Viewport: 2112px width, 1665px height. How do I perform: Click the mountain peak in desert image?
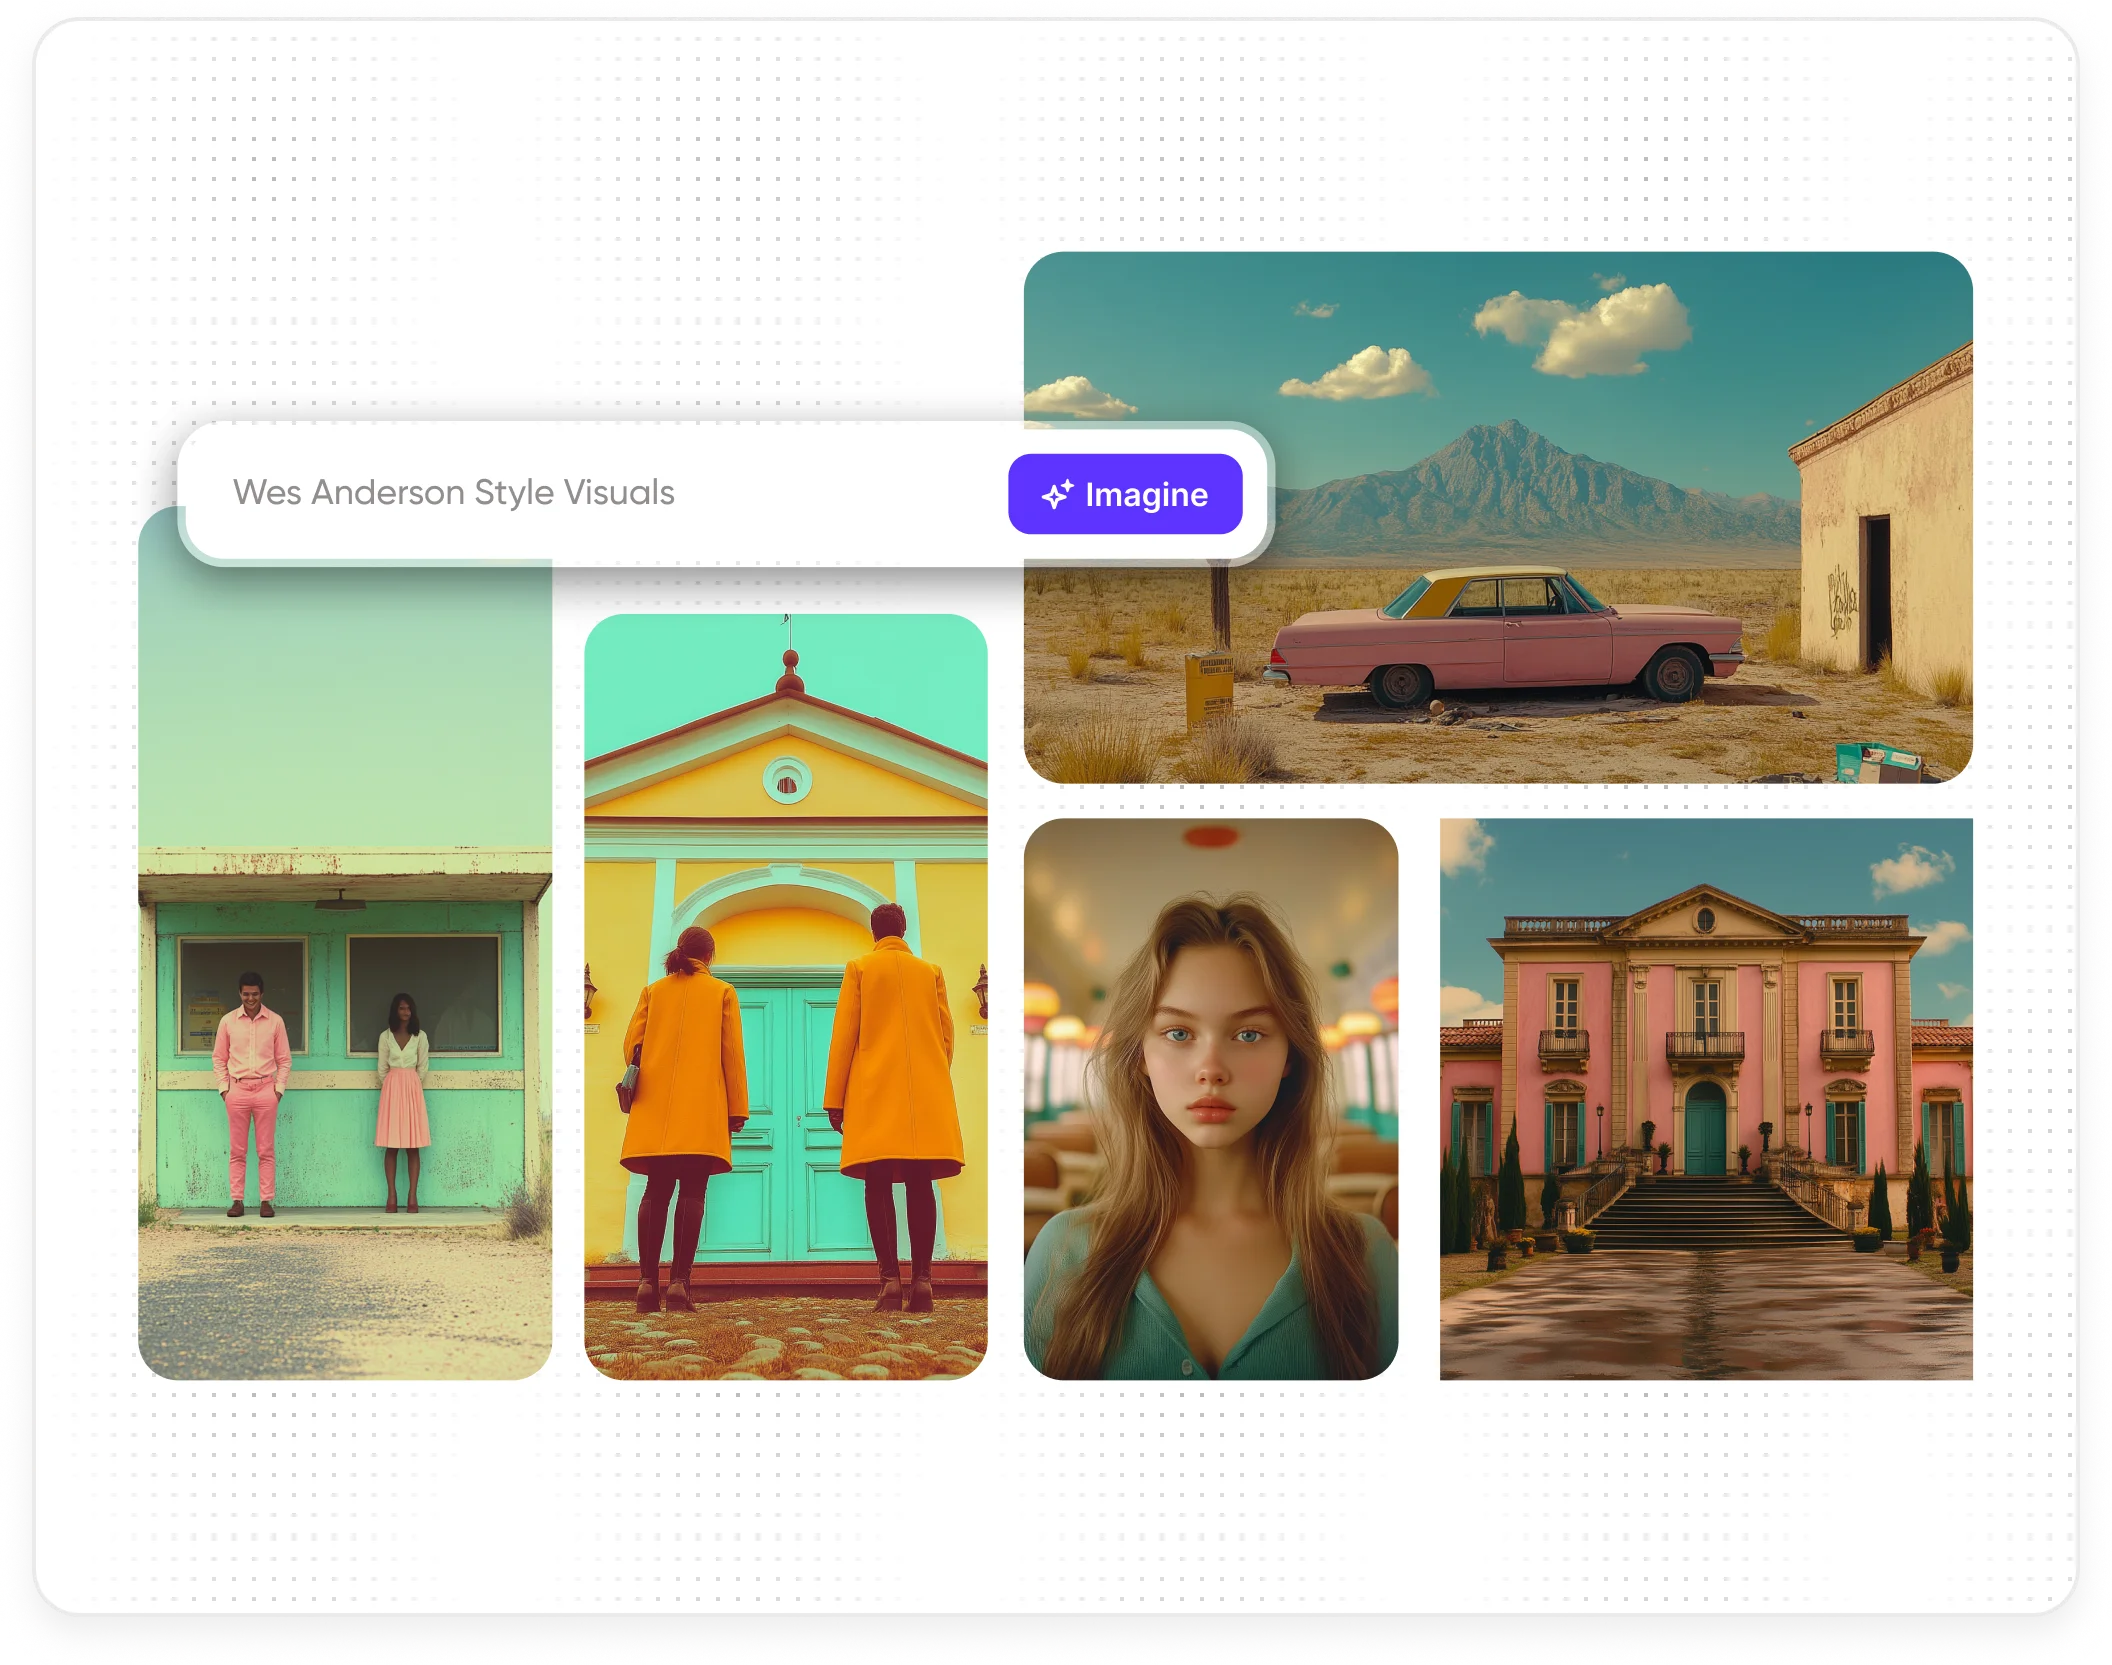click(1512, 432)
